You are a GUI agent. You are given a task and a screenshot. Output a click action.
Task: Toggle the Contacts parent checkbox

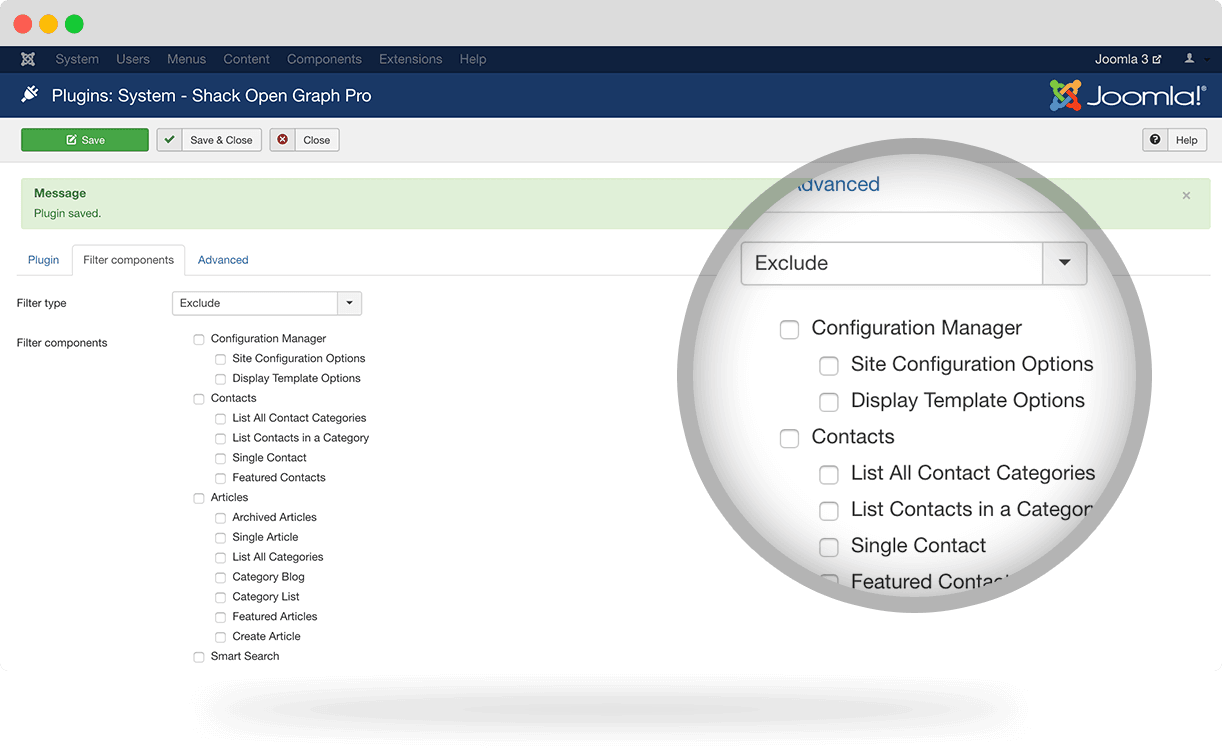[199, 399]
